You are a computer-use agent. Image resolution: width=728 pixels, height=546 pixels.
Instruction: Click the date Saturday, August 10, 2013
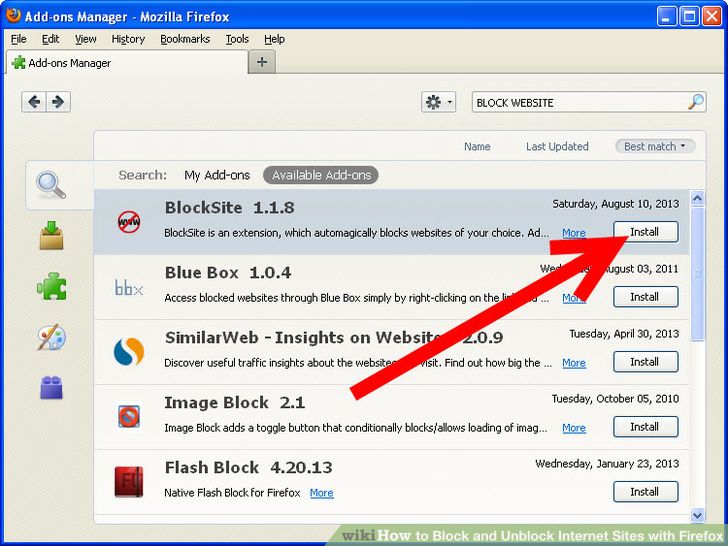pyautogui.click(x=615, y=204)
